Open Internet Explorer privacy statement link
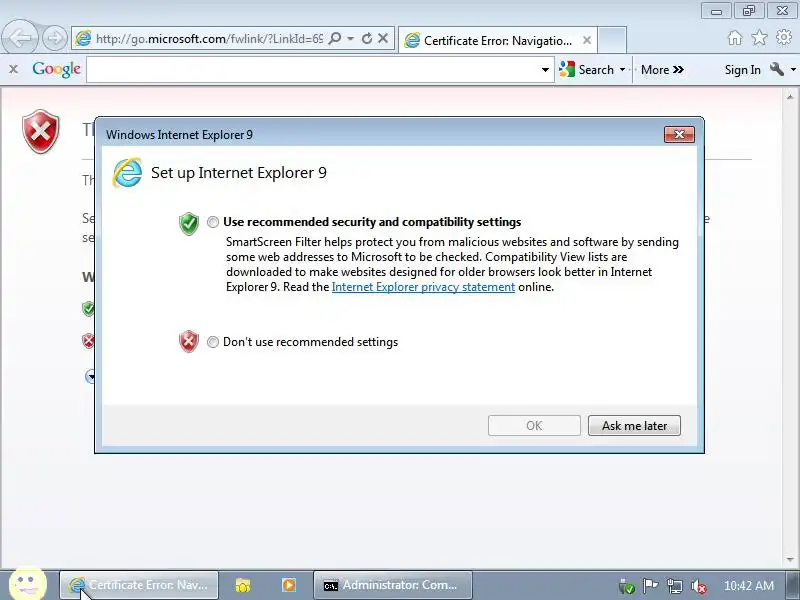 (x=423, y=287)
